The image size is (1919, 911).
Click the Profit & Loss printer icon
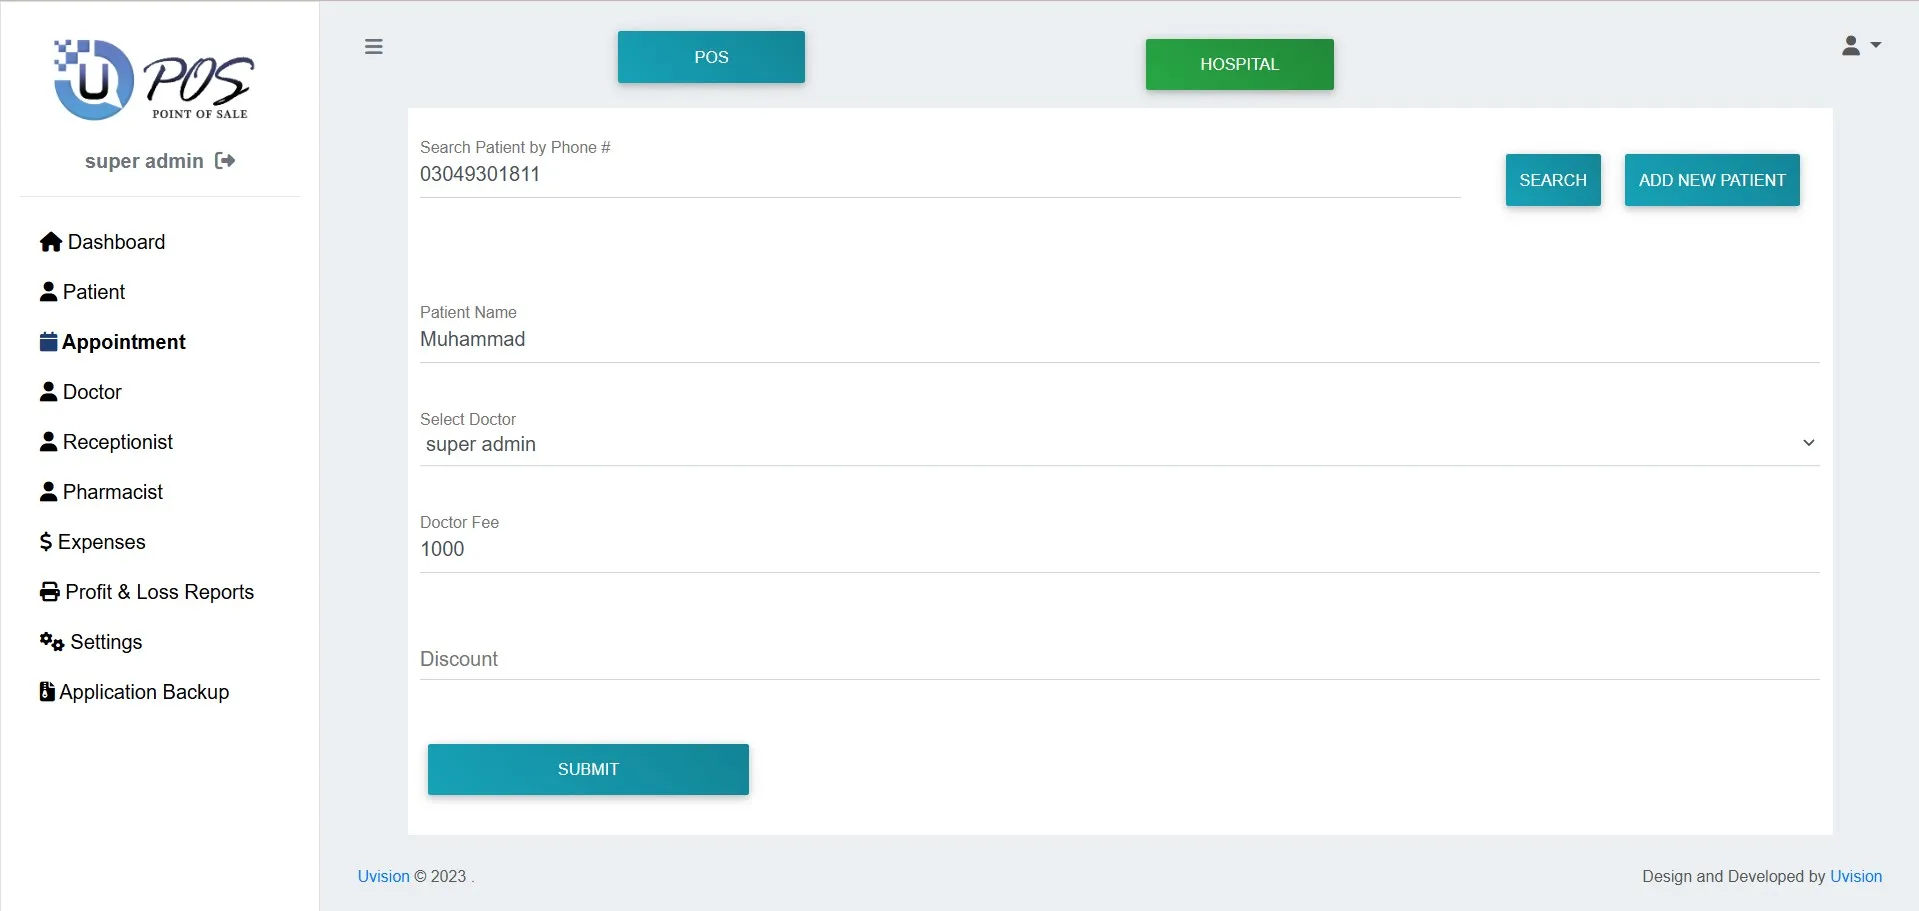50,592
